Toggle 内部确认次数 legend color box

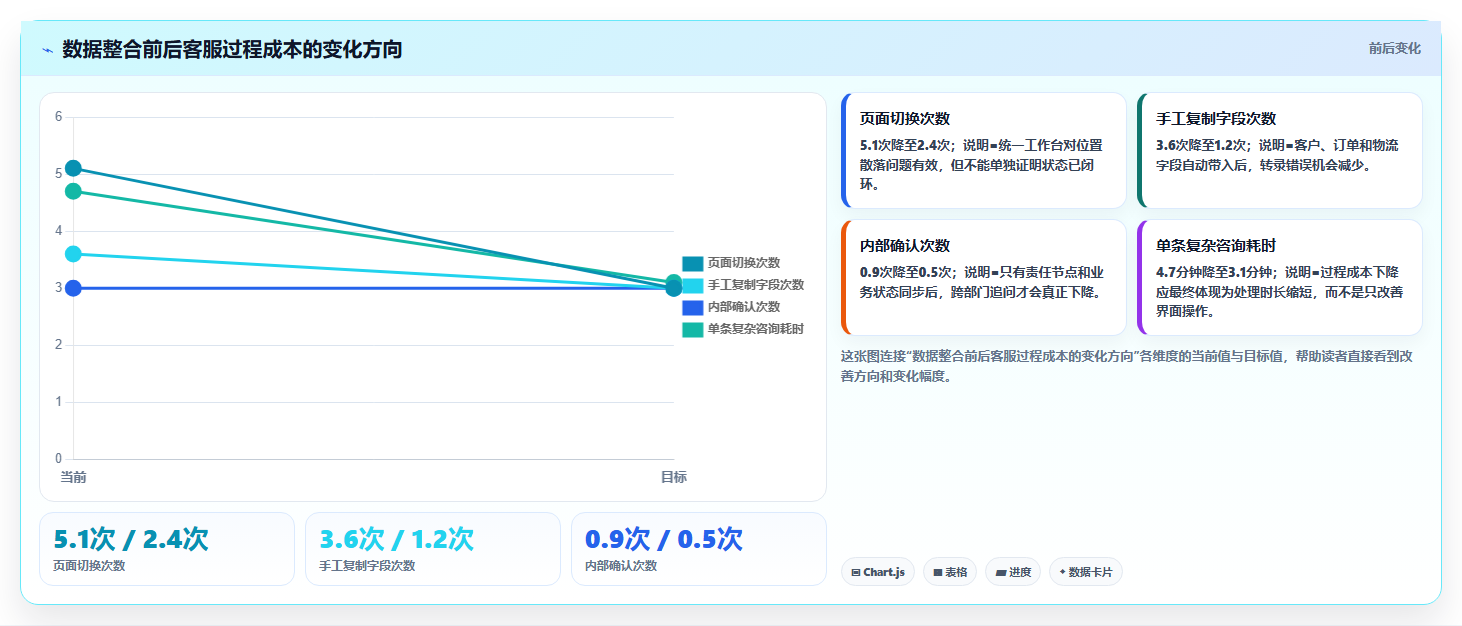click(693, 307)
